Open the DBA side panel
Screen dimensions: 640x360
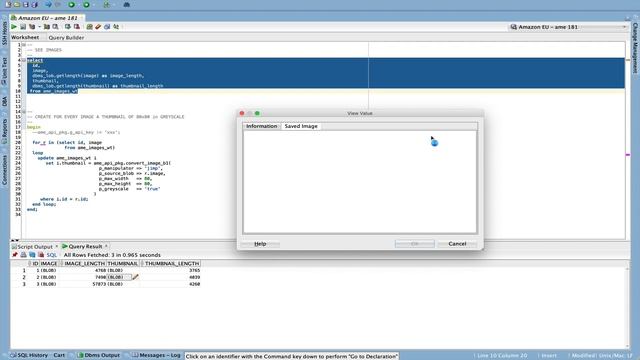[x=4, y=101]
